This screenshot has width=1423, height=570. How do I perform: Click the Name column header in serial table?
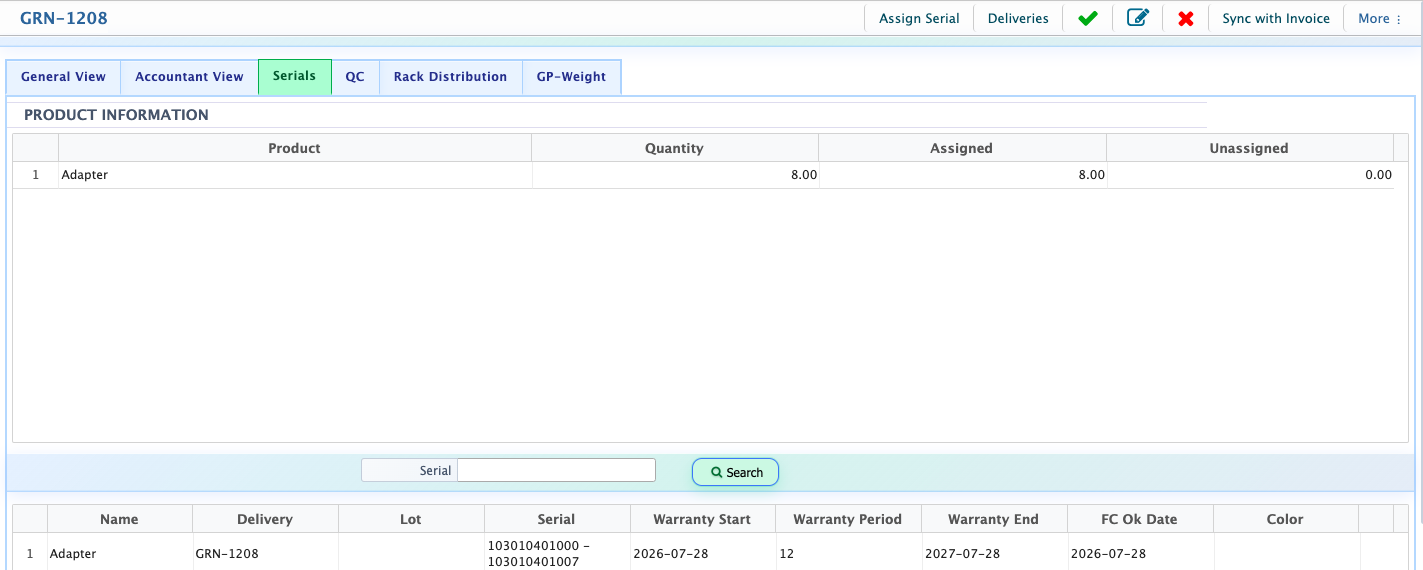119,519
